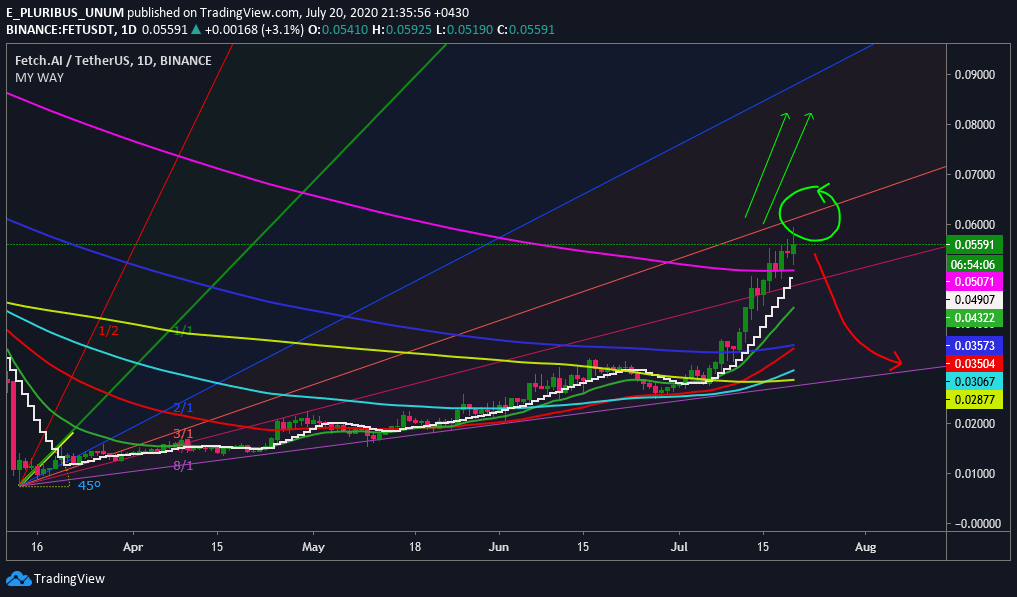Click the yellow price label 0.02877

coord(975,399)
